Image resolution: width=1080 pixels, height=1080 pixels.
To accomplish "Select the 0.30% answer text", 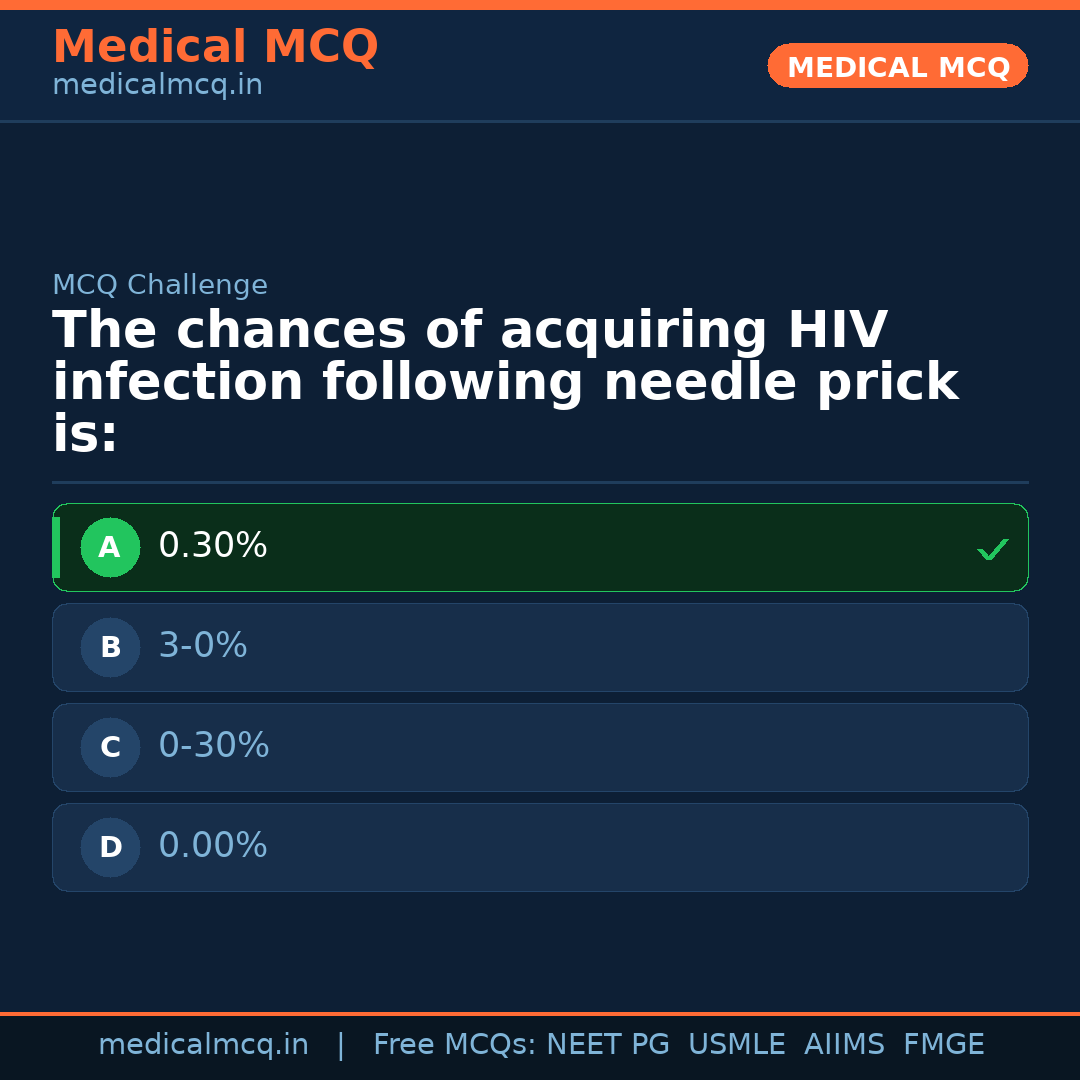I will pos(213,546).
